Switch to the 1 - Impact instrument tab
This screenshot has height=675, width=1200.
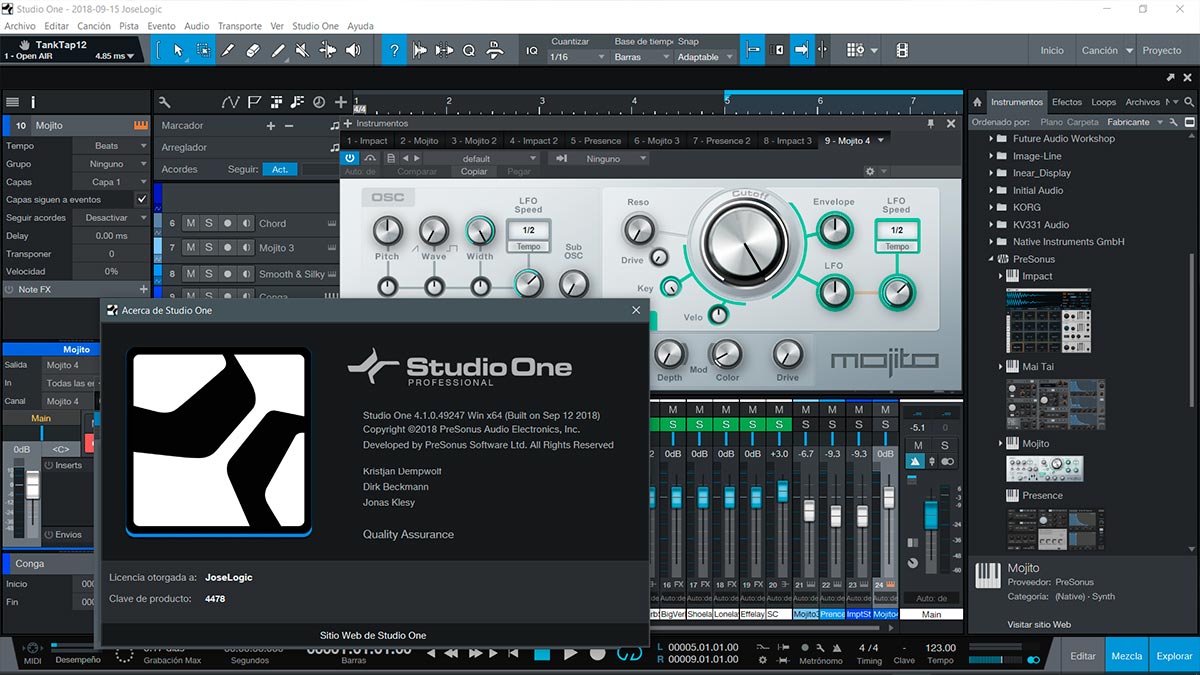(367, 141)
